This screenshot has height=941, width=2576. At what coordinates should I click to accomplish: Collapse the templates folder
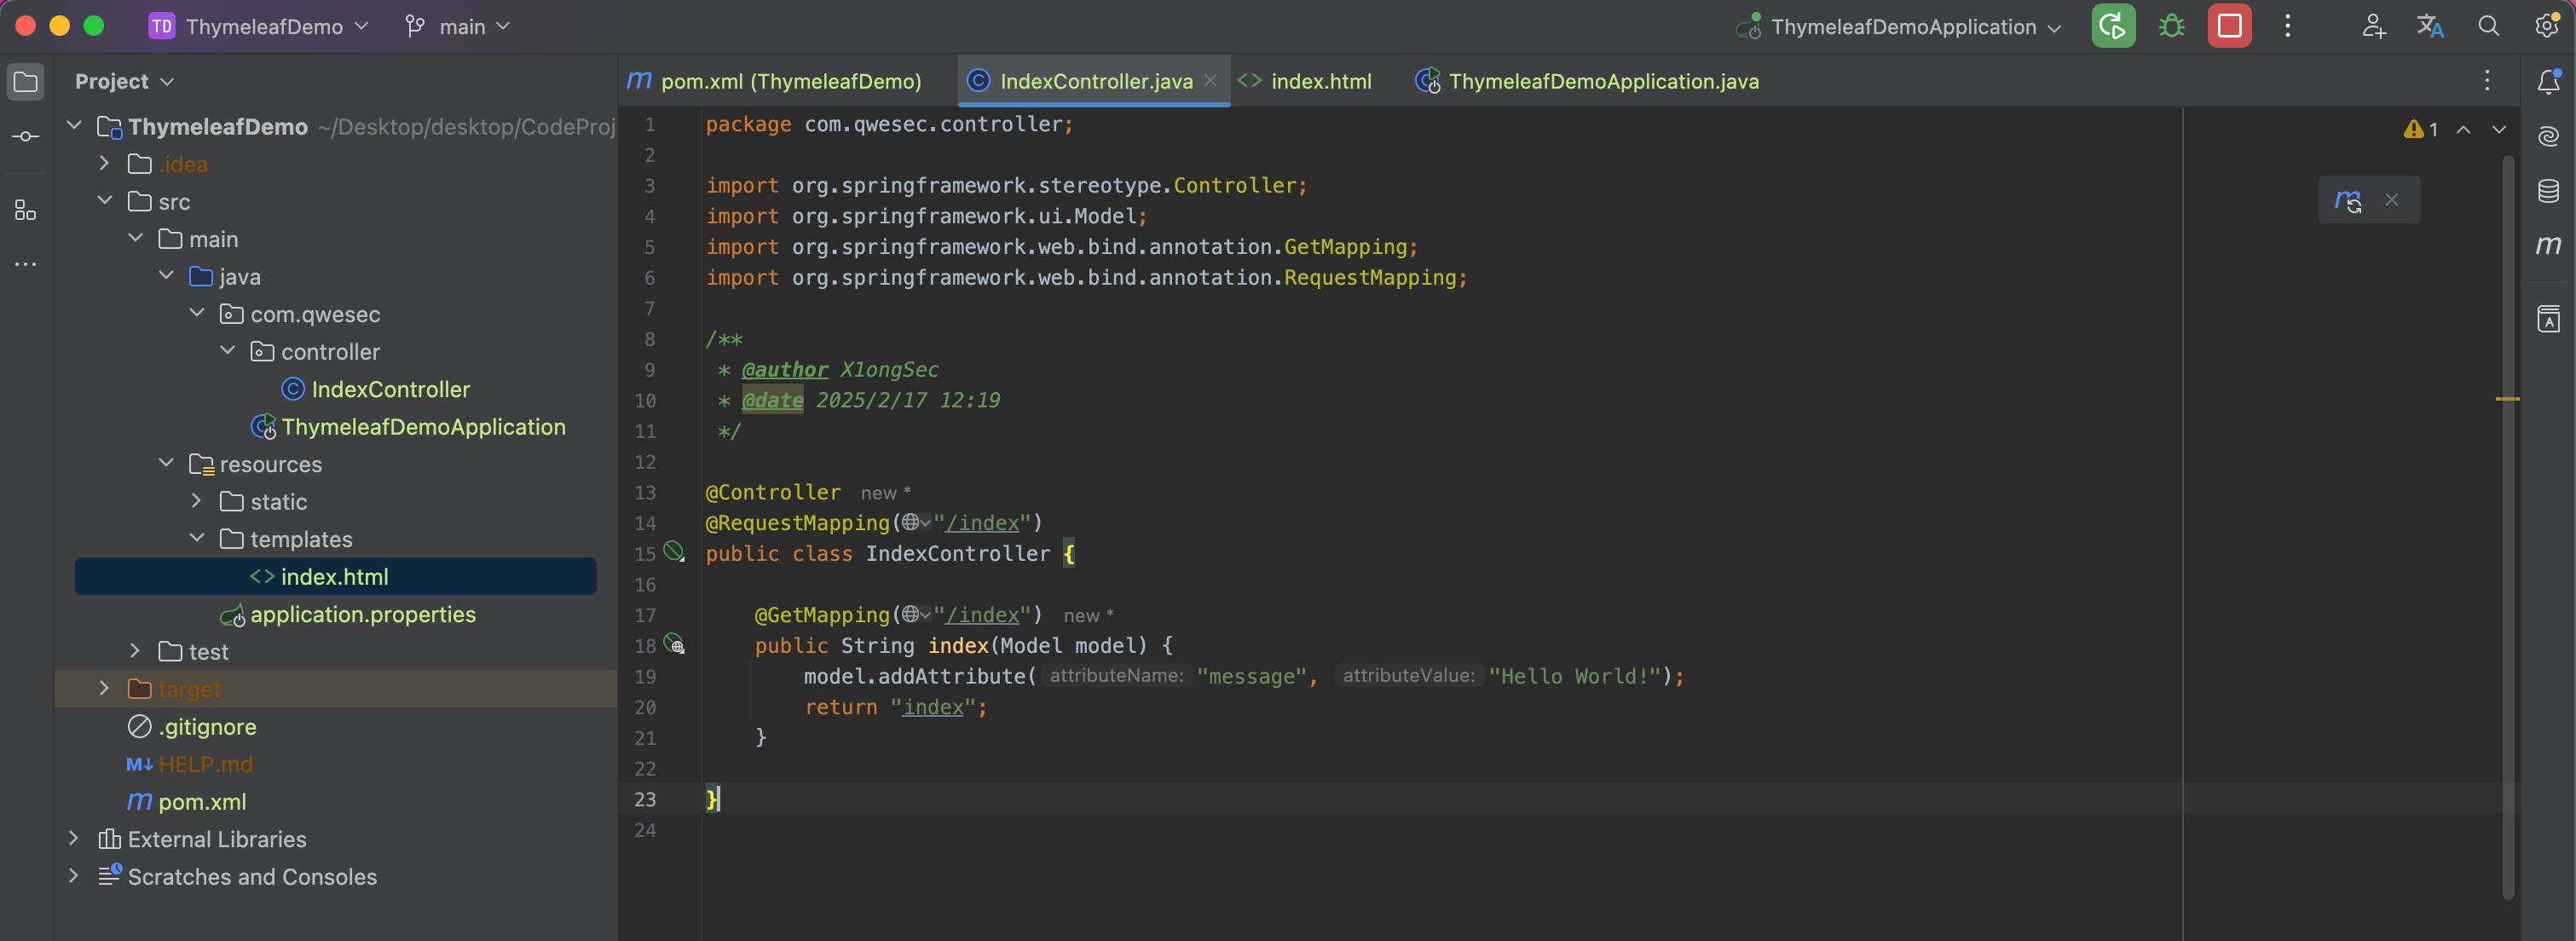(x=196, y=539)
